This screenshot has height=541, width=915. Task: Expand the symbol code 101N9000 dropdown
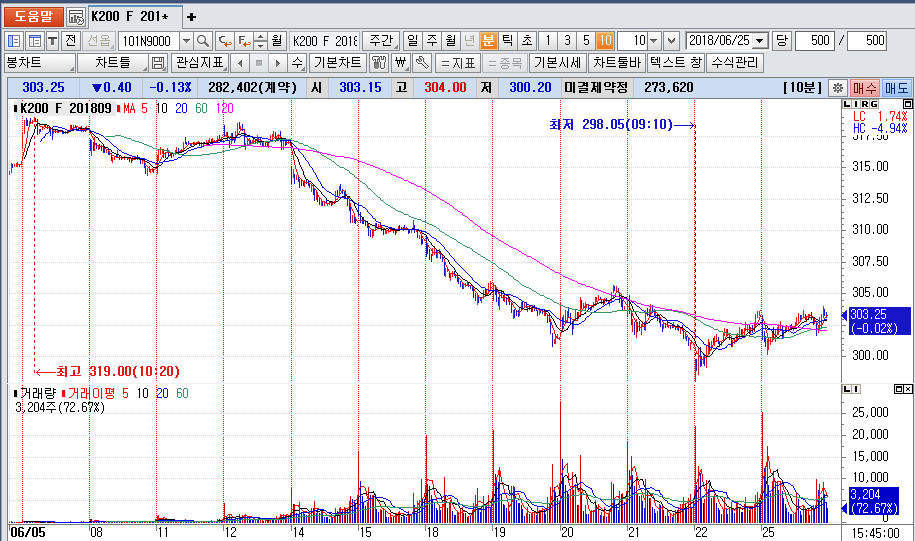[x=185, y=41]
